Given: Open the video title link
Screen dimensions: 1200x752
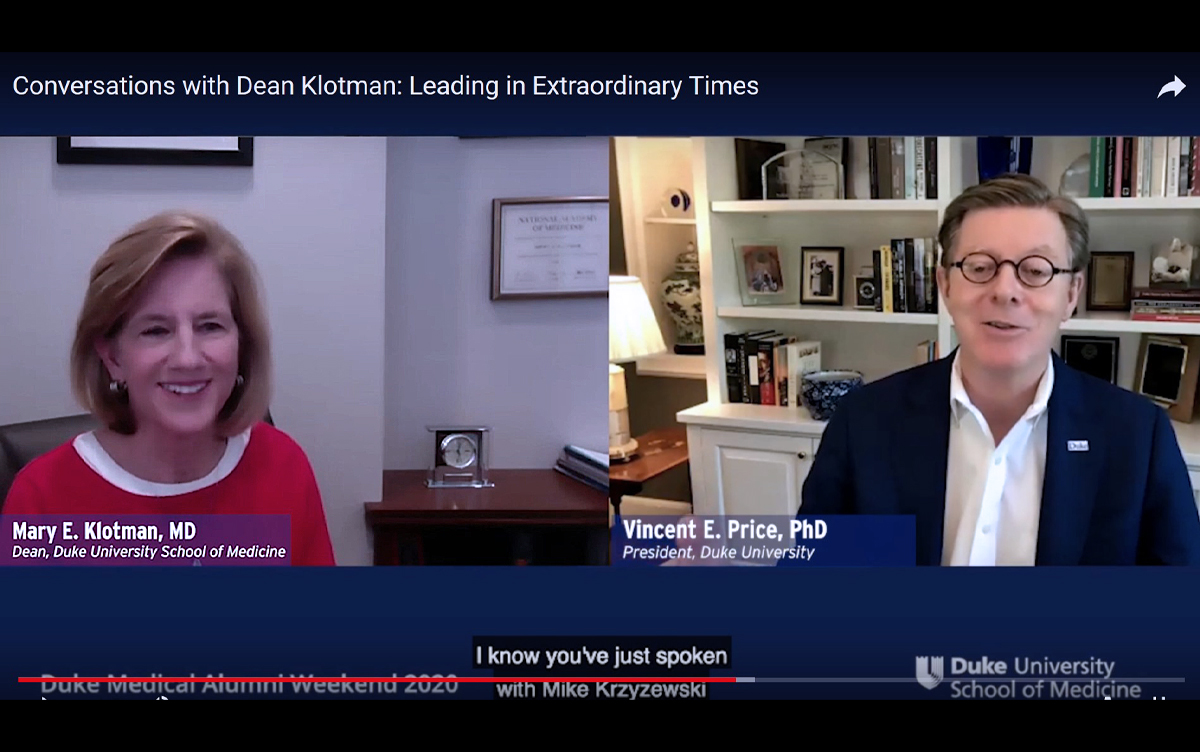Looking at the screenshot, I should pos(385,86).
